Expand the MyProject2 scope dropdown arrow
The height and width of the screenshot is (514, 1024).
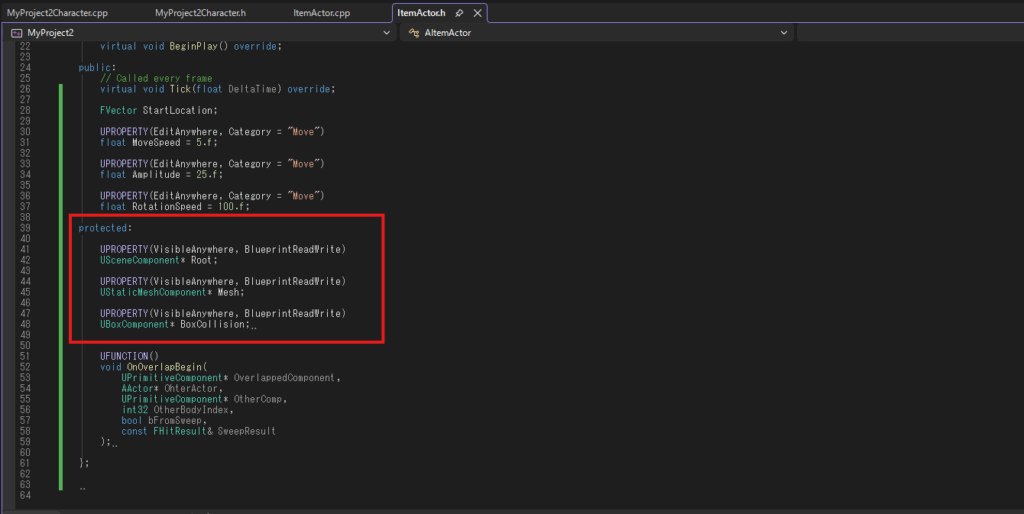[387, 33]
